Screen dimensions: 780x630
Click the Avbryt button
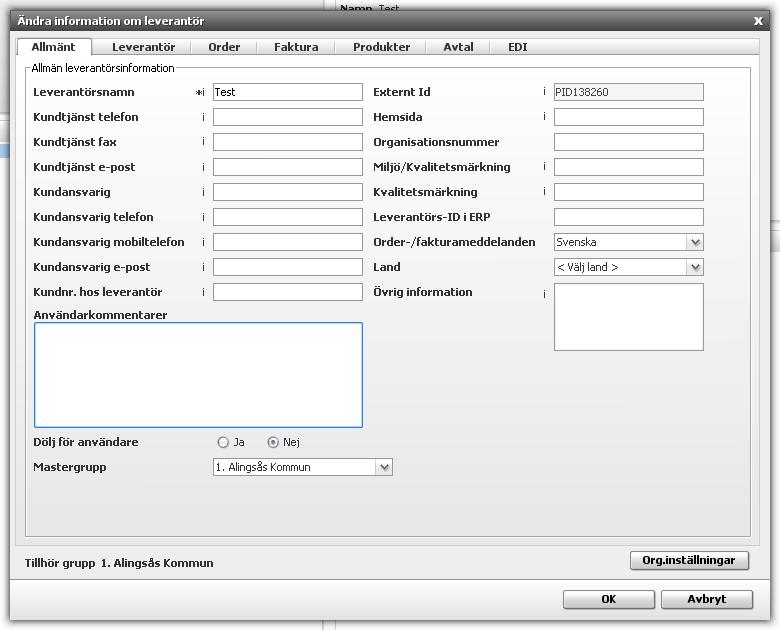[x=707, y=599]
